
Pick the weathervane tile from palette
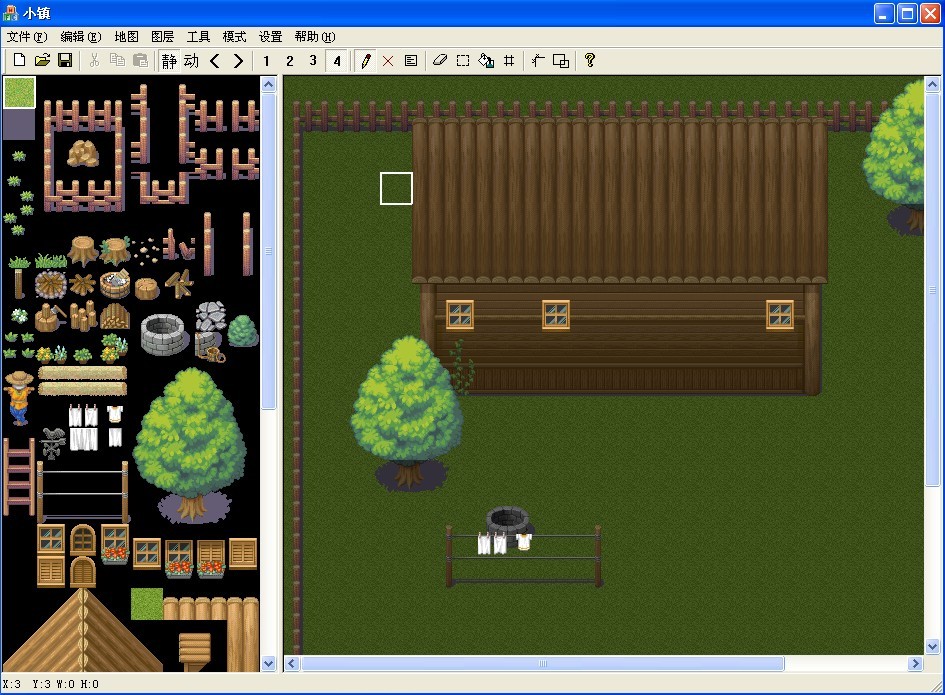point(53,443)
